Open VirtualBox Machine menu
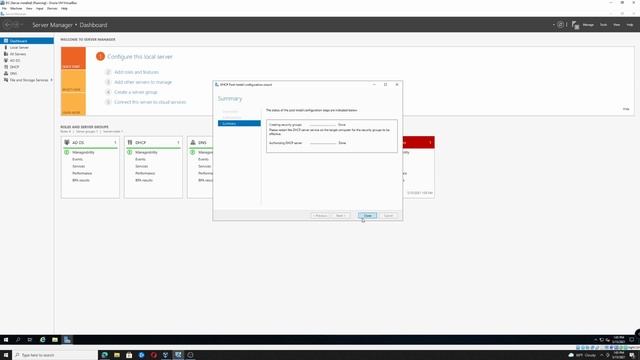 click(x=16, y=8)
